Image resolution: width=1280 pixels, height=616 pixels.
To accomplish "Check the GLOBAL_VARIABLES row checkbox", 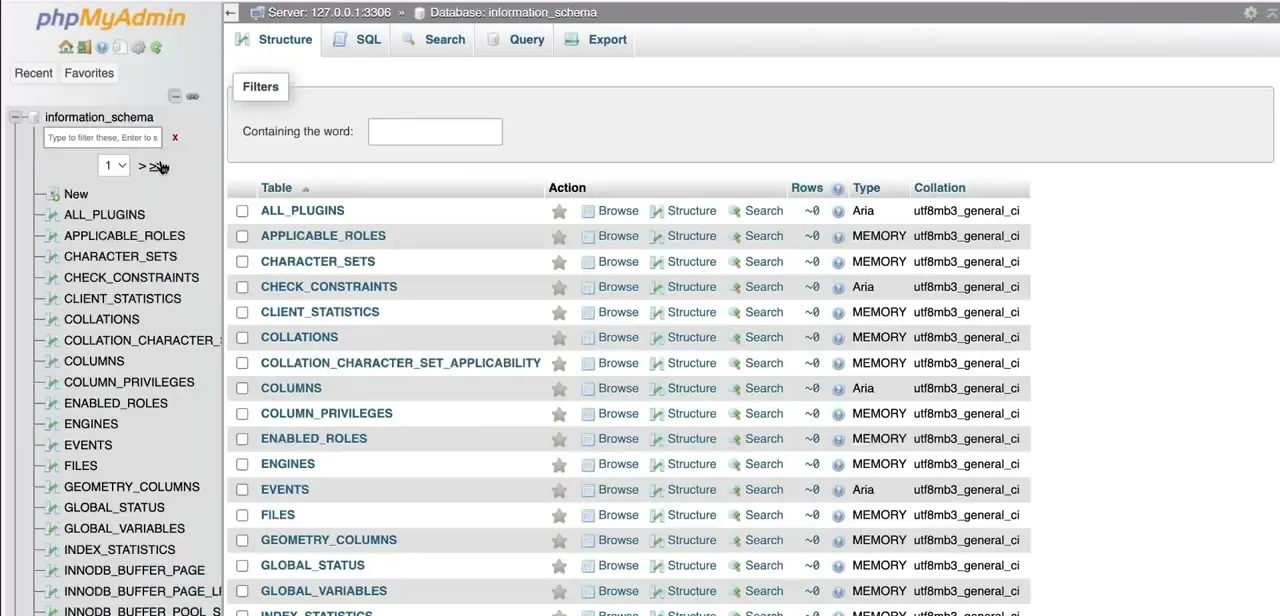I will tap(242, 591).
